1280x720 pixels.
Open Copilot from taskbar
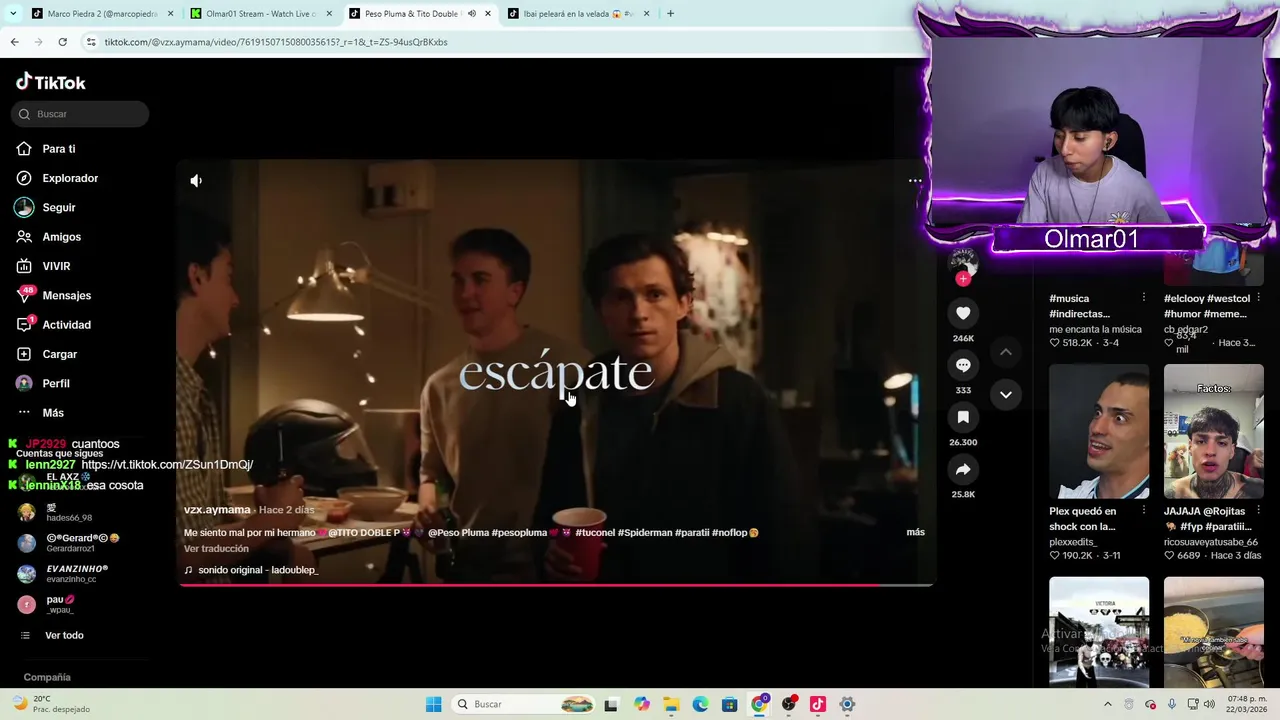pos(641,704)
